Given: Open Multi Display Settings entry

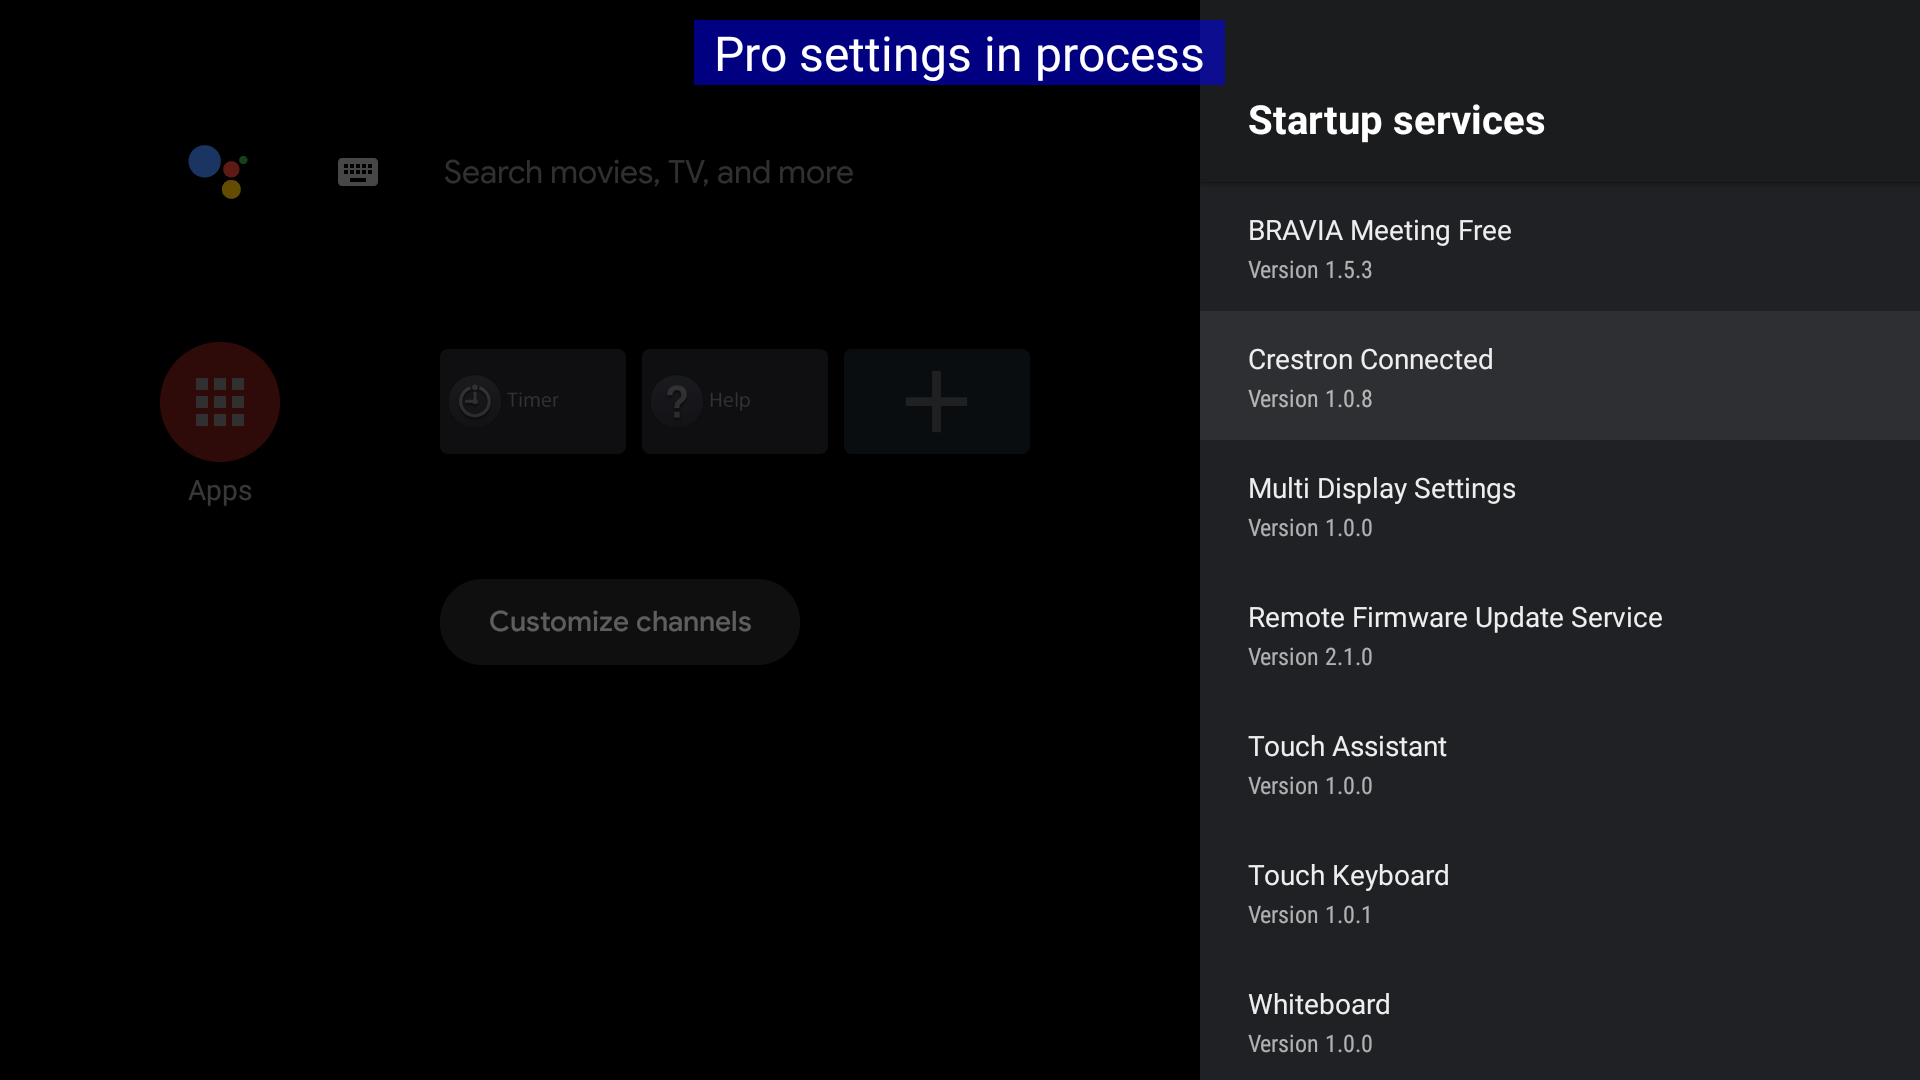Looking at the screenshot, I should click(x=1559, y=506).
